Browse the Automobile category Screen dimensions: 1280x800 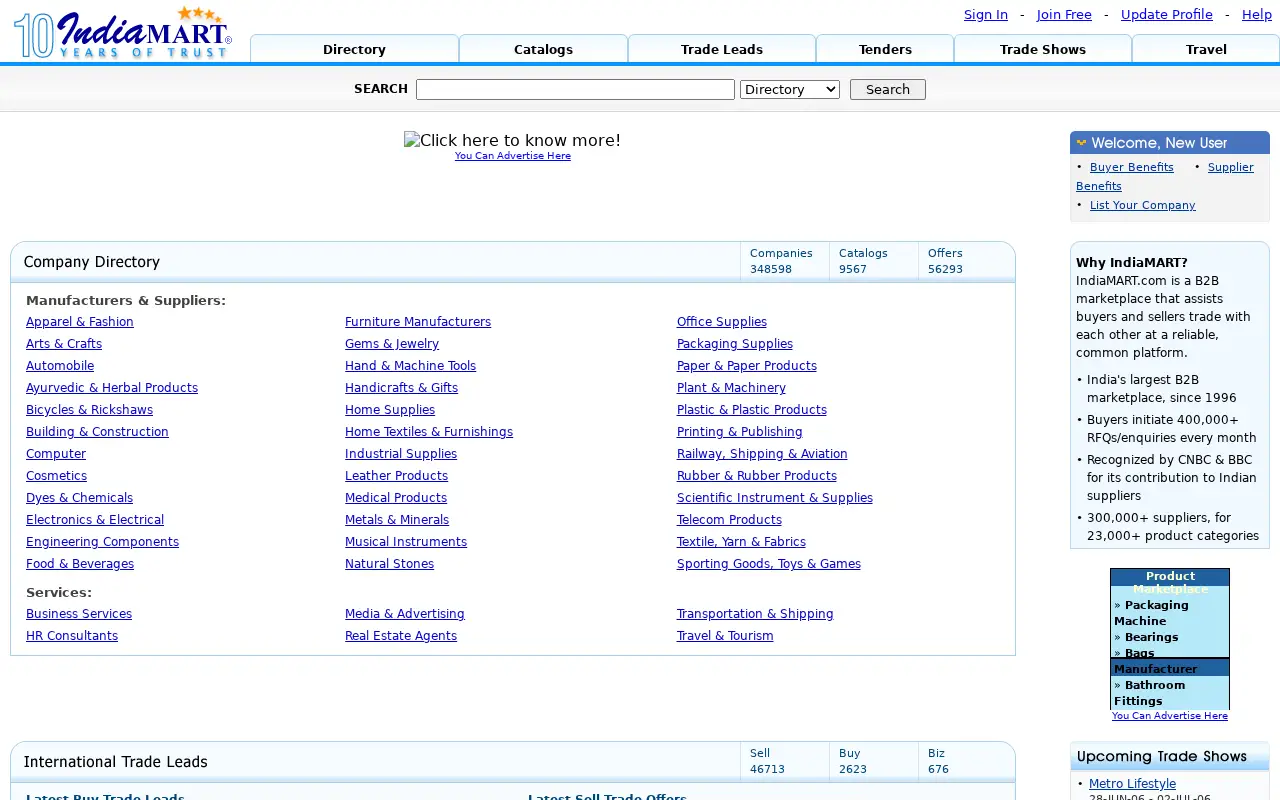click(x=60, y=366)
